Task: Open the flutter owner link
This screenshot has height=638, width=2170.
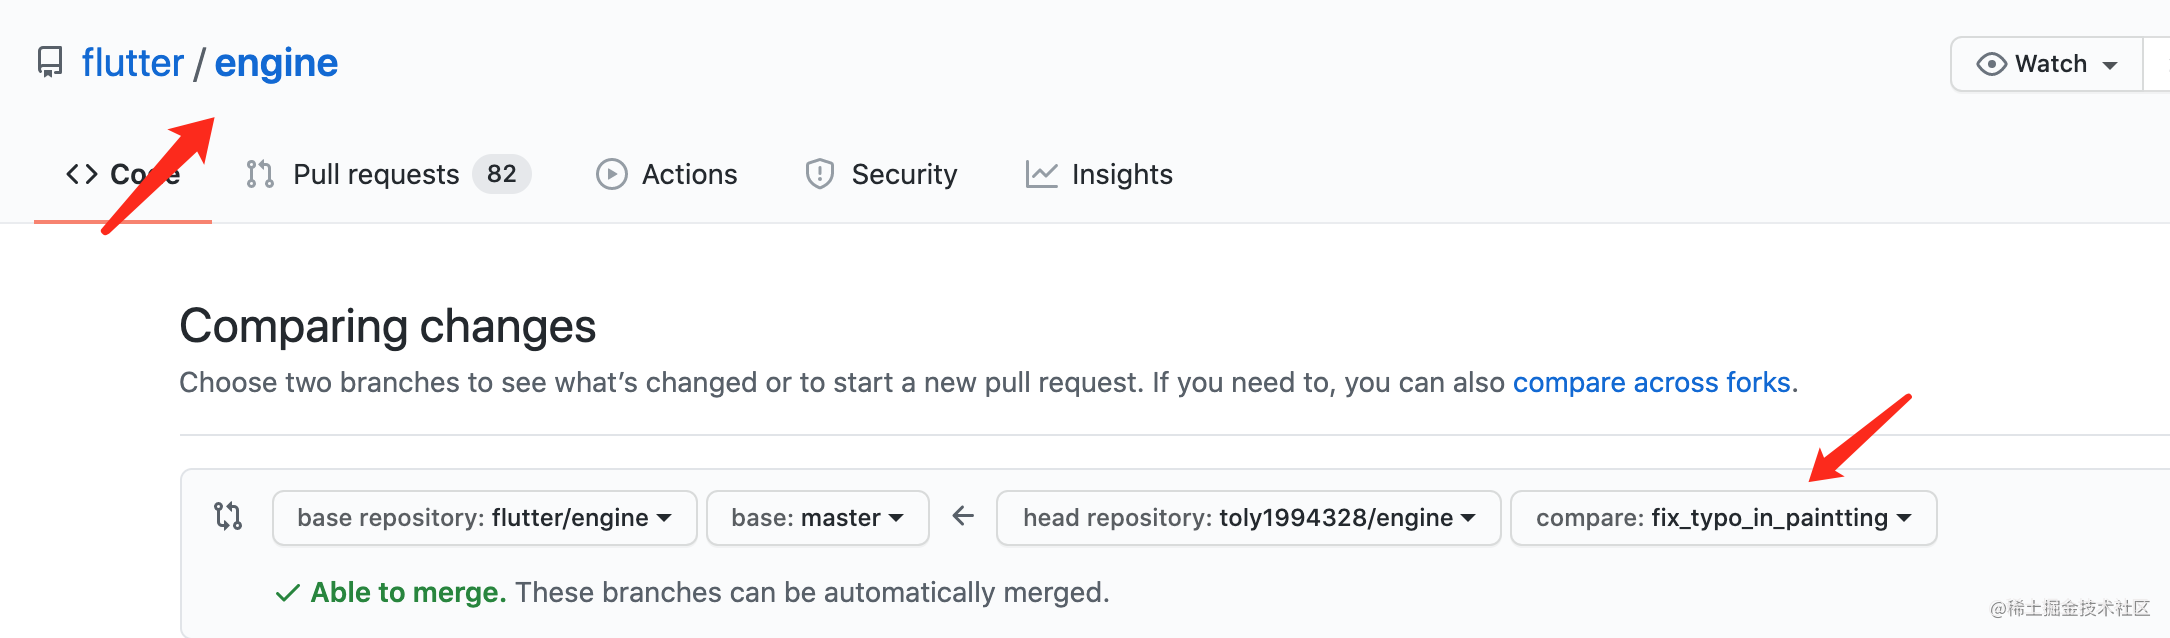Action: coord(133,63)
